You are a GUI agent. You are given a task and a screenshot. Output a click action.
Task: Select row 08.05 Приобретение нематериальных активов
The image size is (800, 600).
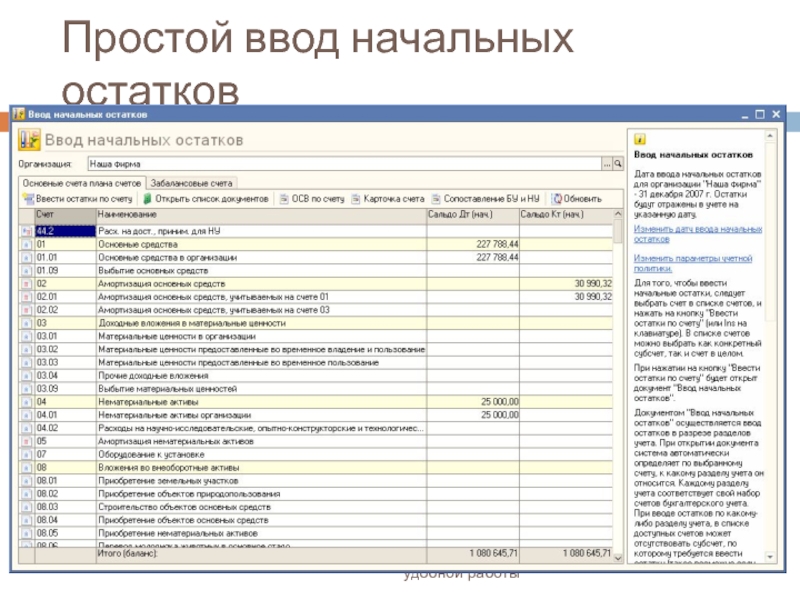point(316,534)
